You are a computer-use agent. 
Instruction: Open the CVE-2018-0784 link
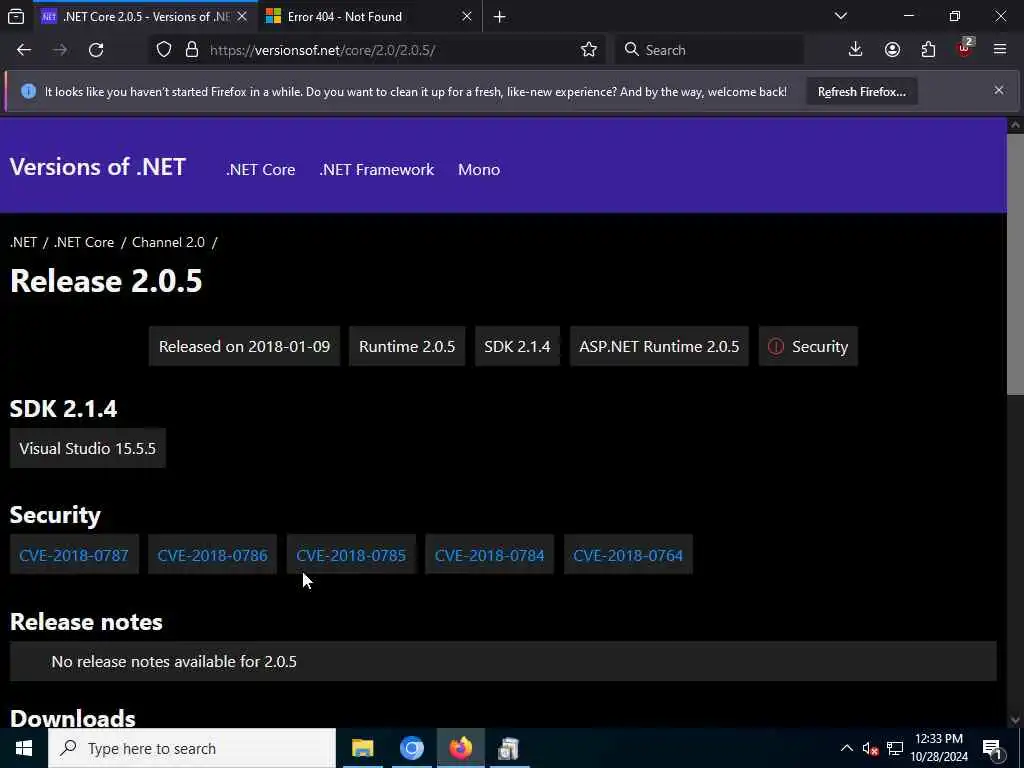(489, 555)
